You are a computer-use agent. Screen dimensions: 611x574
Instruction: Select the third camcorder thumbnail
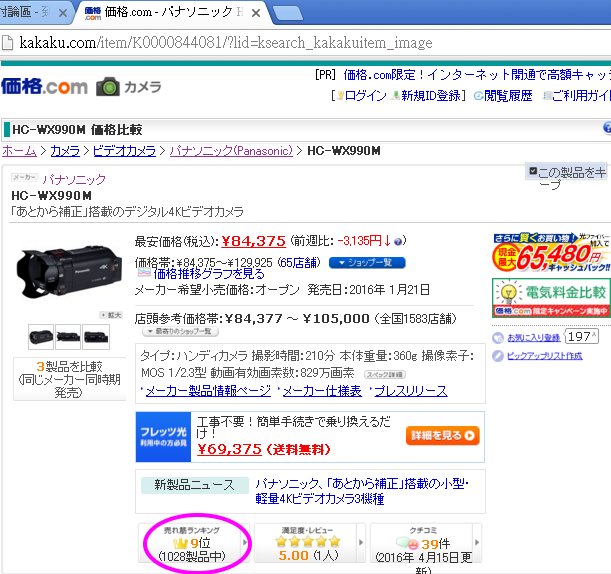[x=96, y=337]
